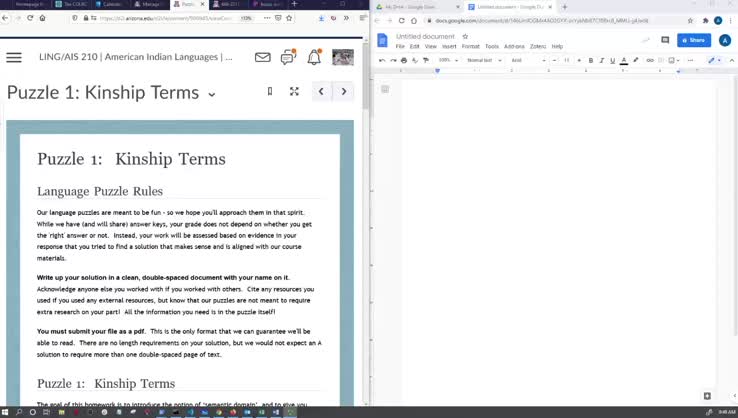Open the Insert menu in Google Docs
Screen dimensions: 738x418
(x=449, y=47)
